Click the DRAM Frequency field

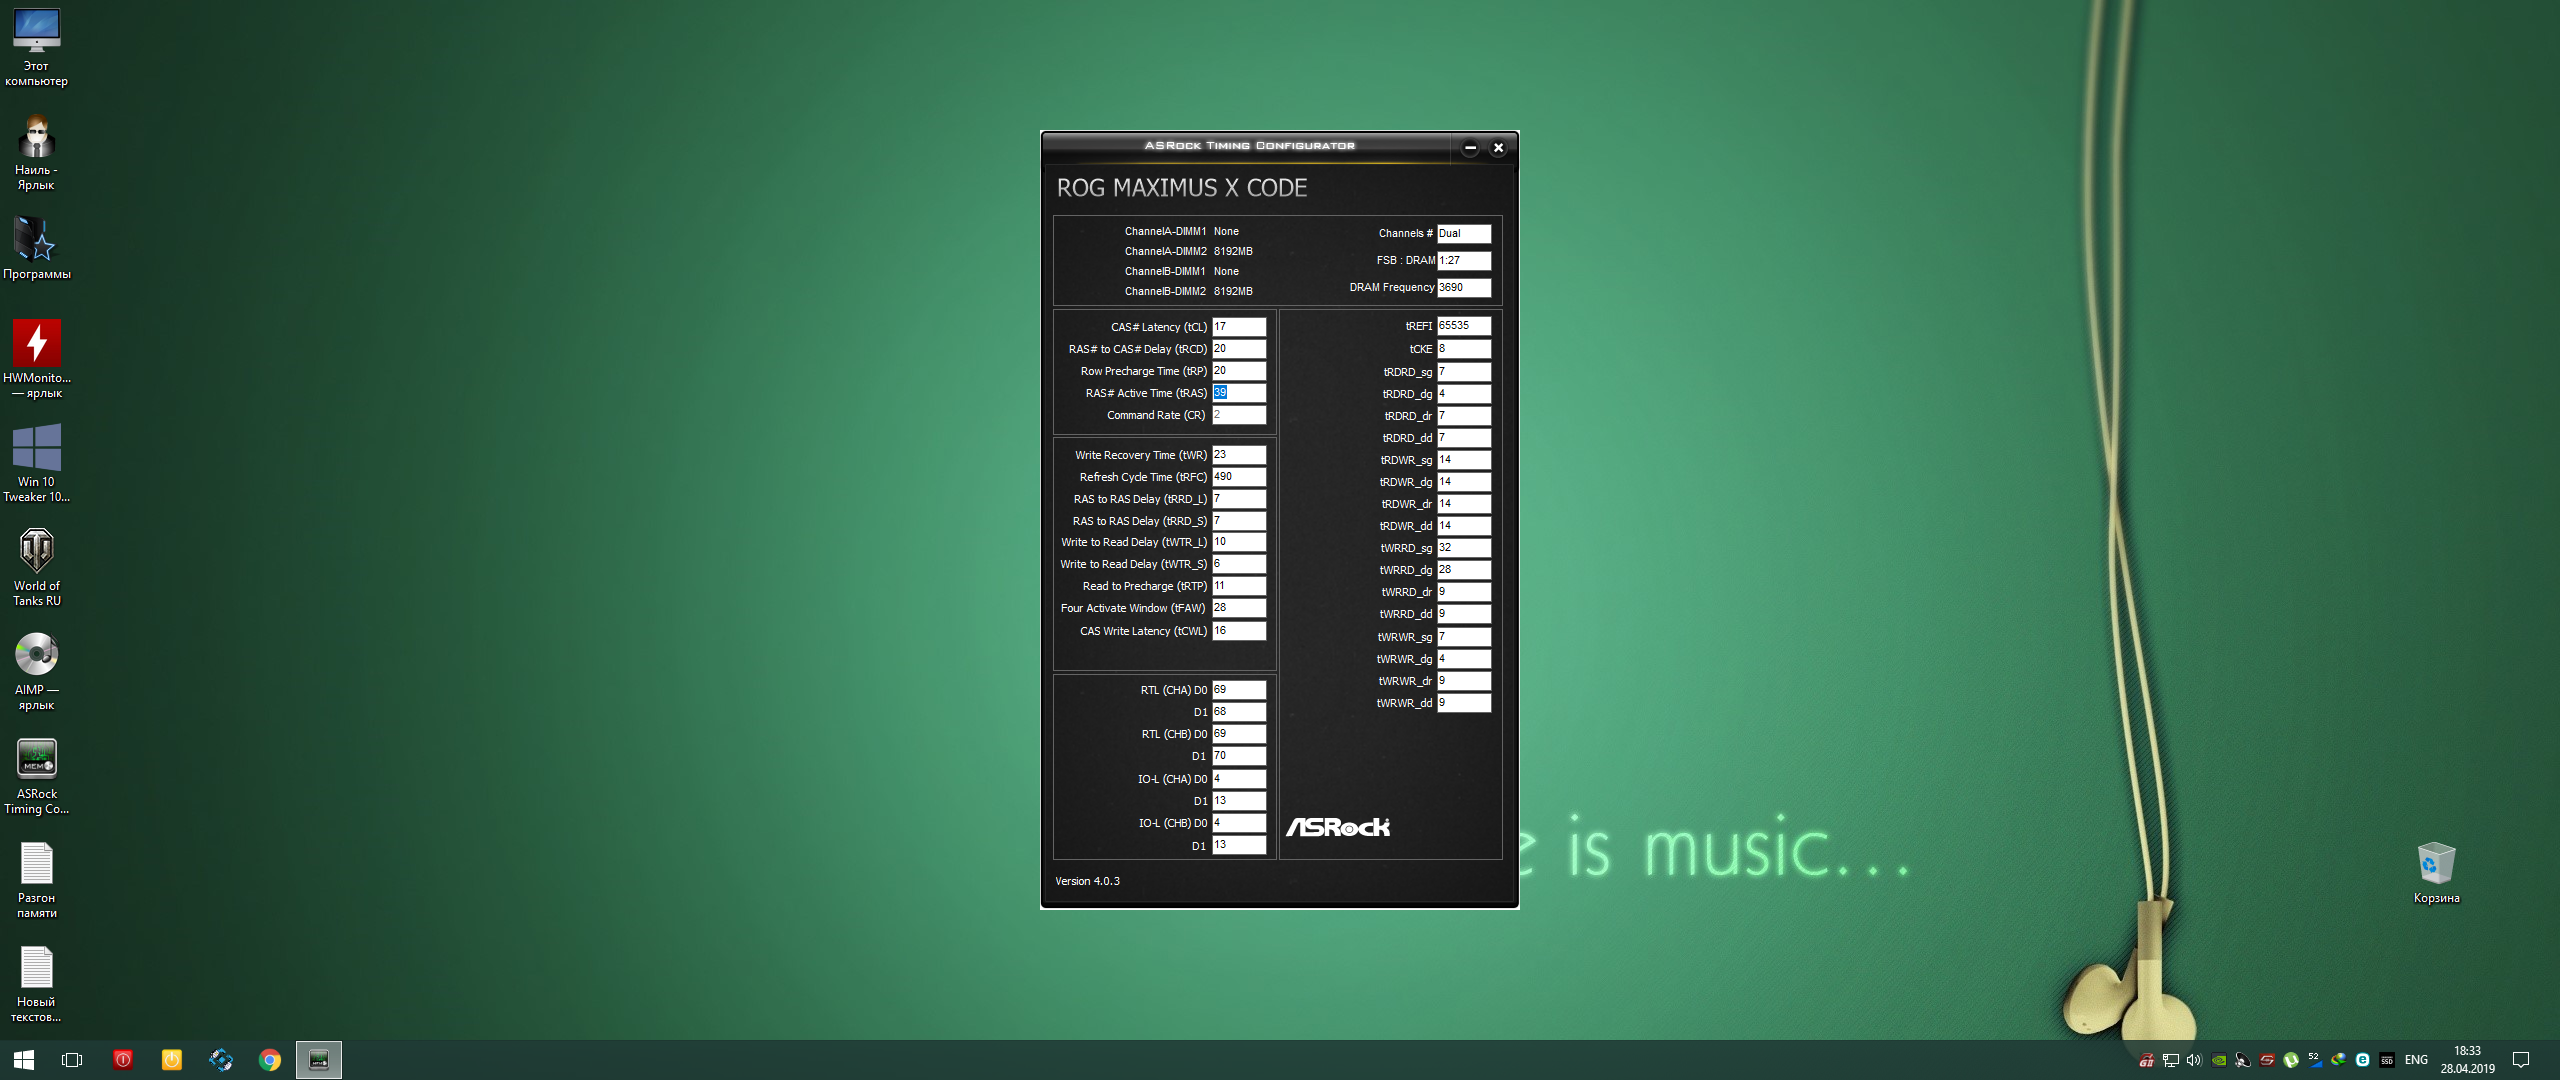1463,288
